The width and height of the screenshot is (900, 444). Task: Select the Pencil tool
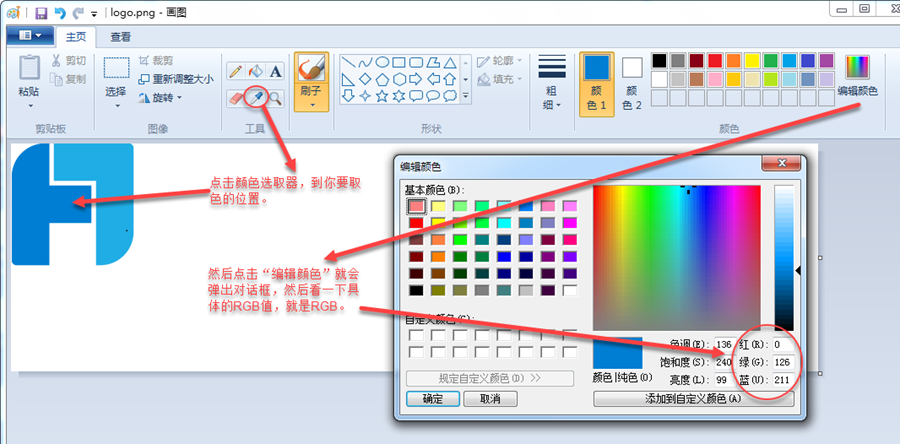[x=235, y=71]
